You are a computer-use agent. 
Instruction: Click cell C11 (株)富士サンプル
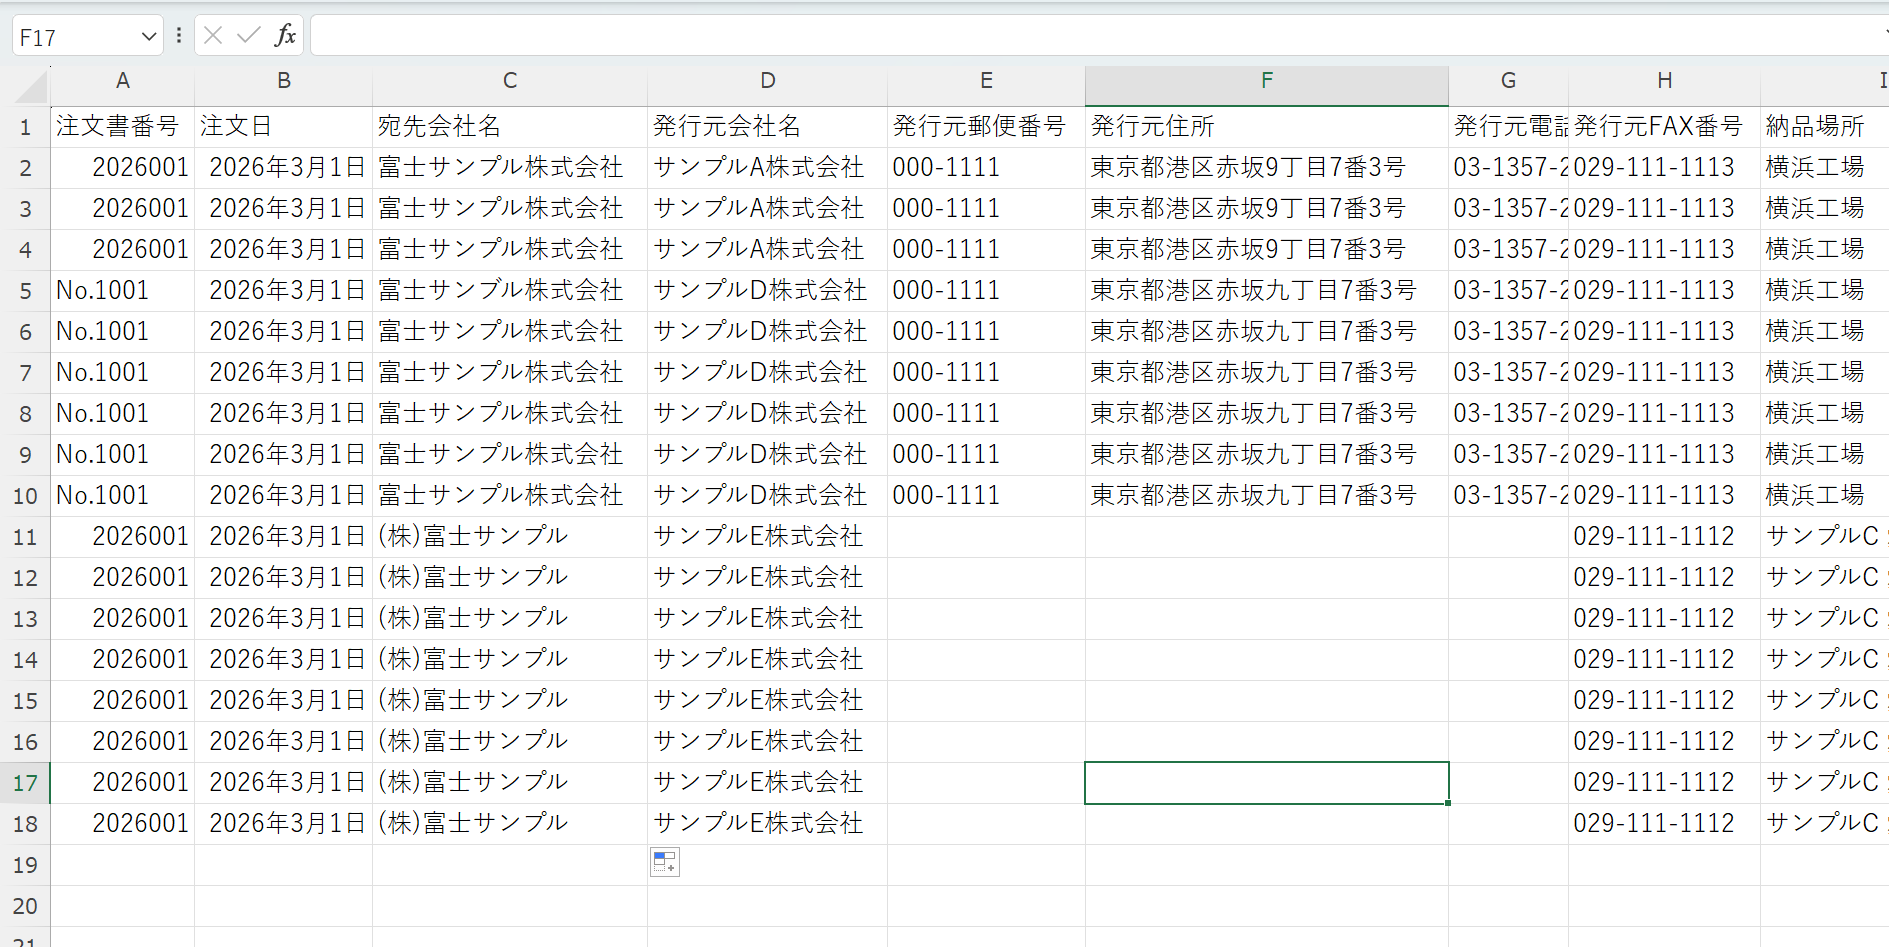[x=510, y=537]
